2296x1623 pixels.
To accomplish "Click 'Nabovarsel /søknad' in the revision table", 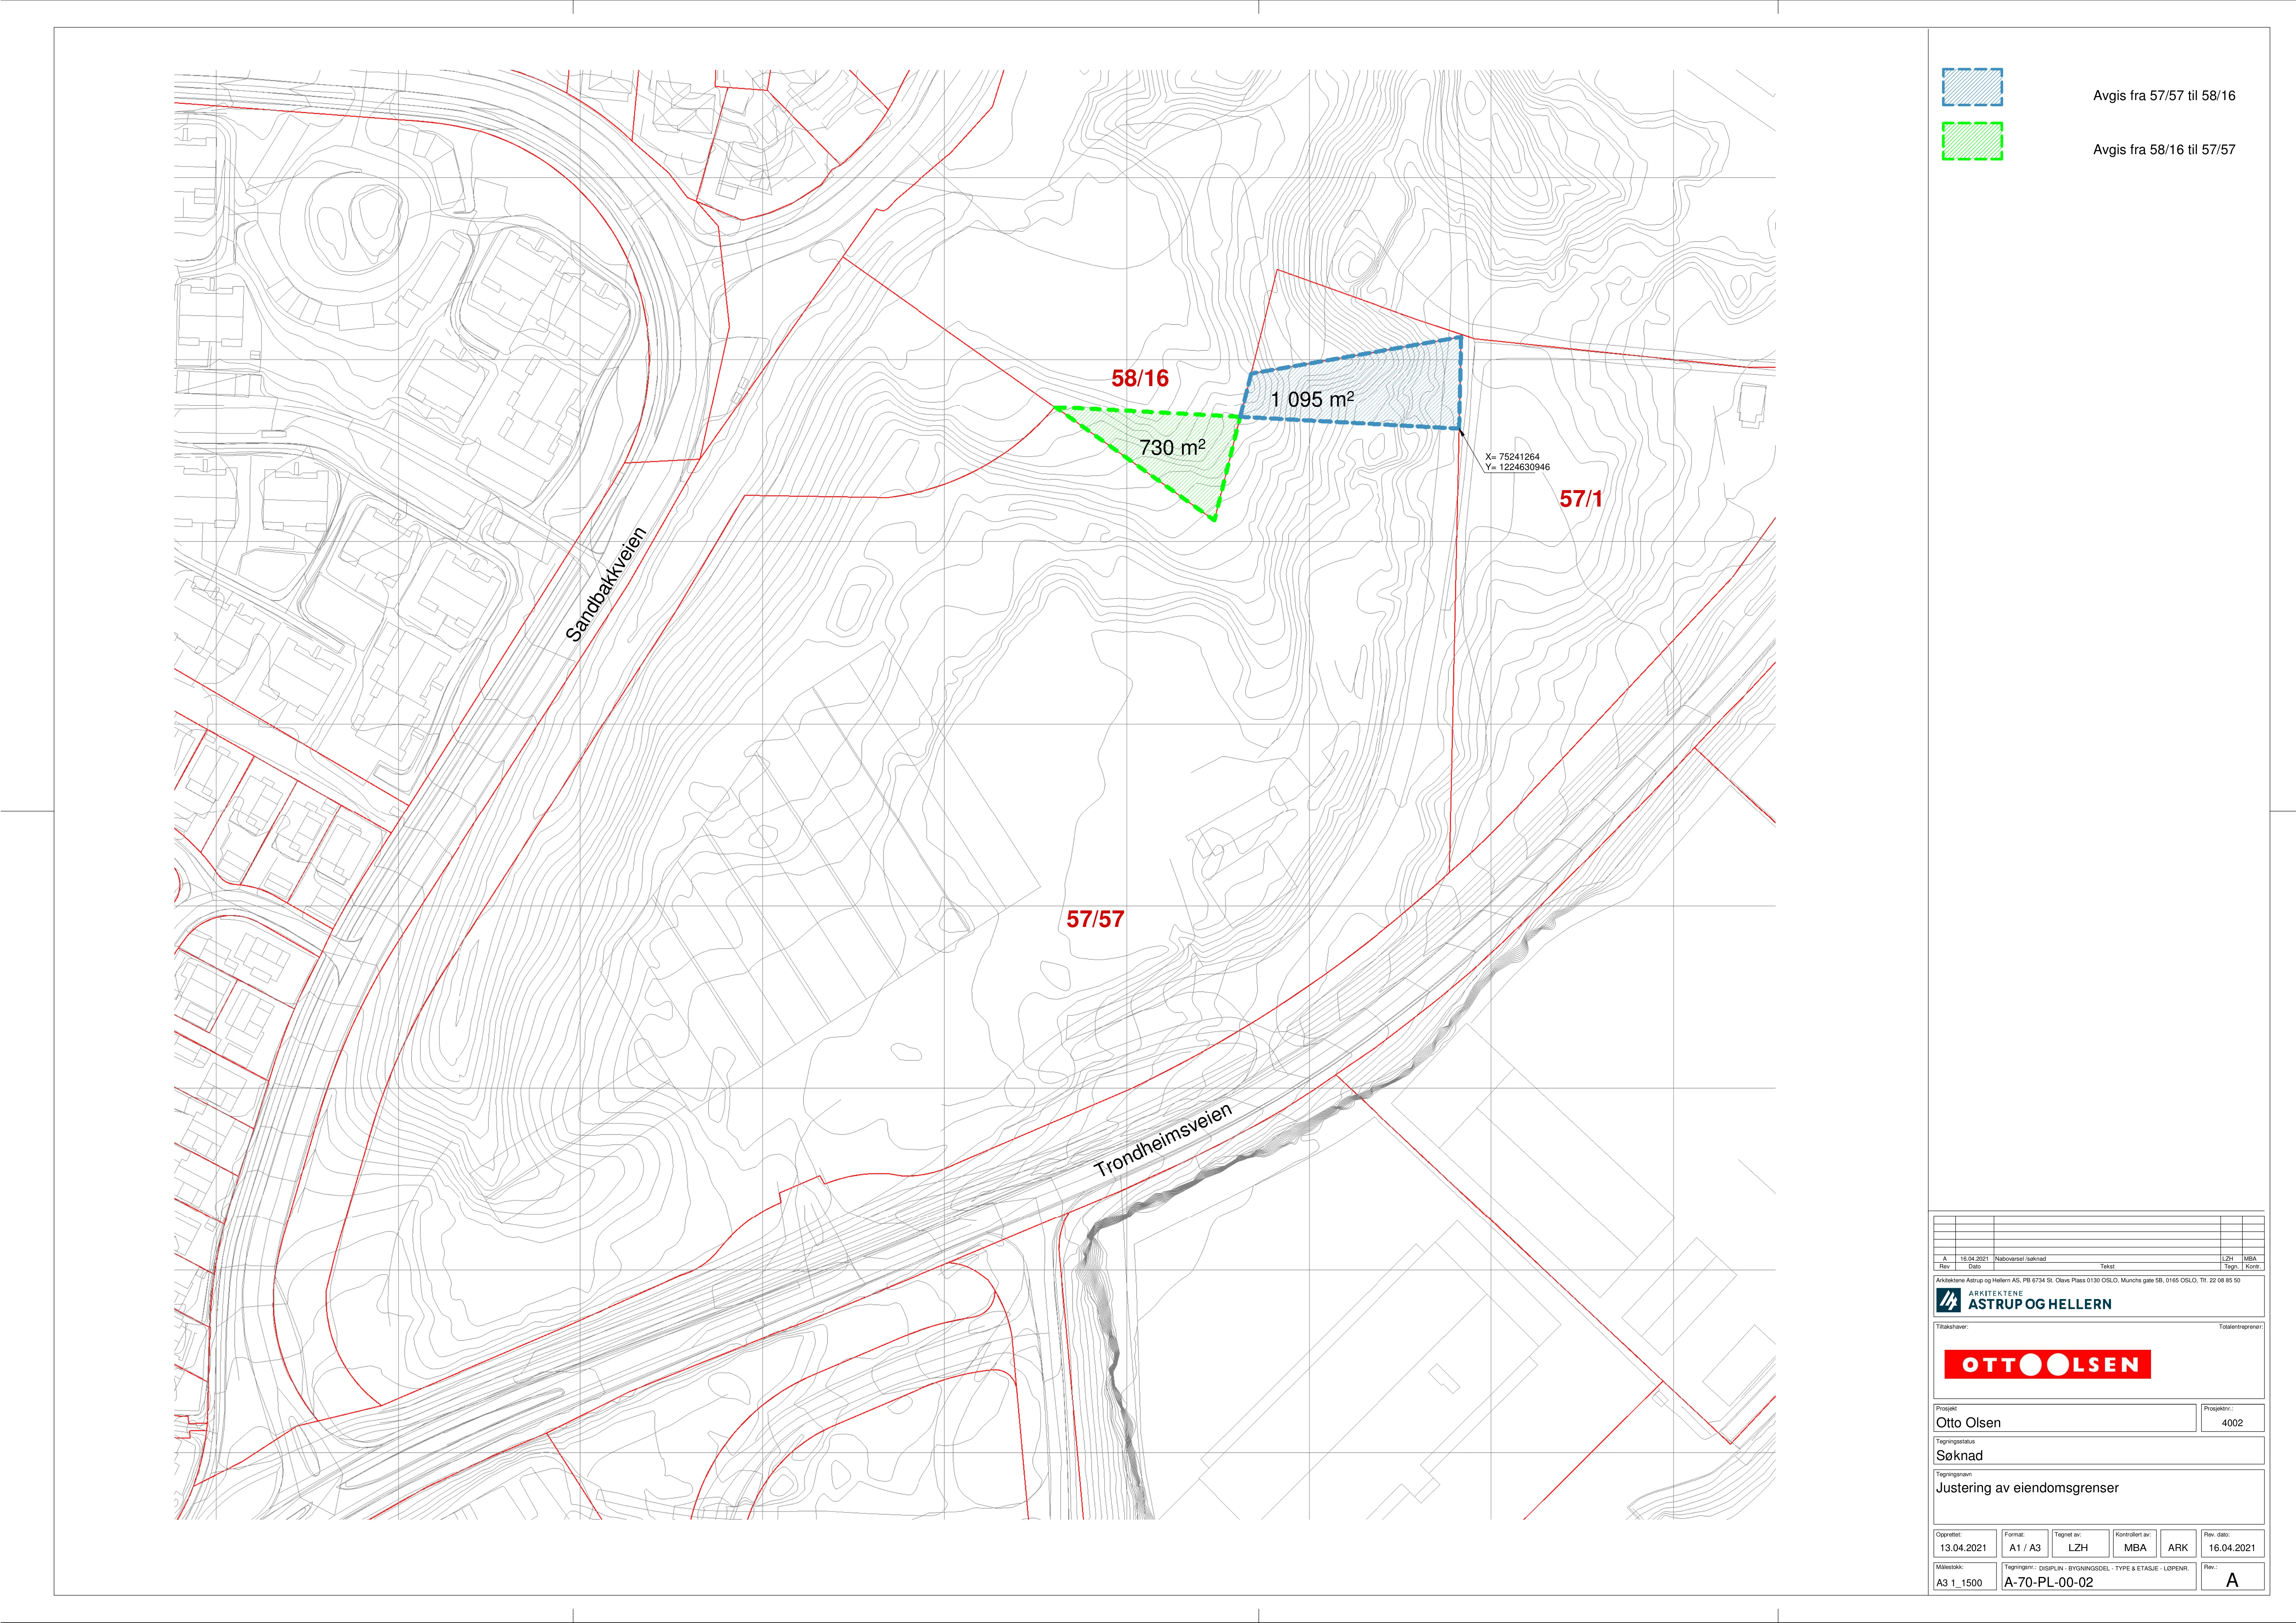I will point(2020,1259).
